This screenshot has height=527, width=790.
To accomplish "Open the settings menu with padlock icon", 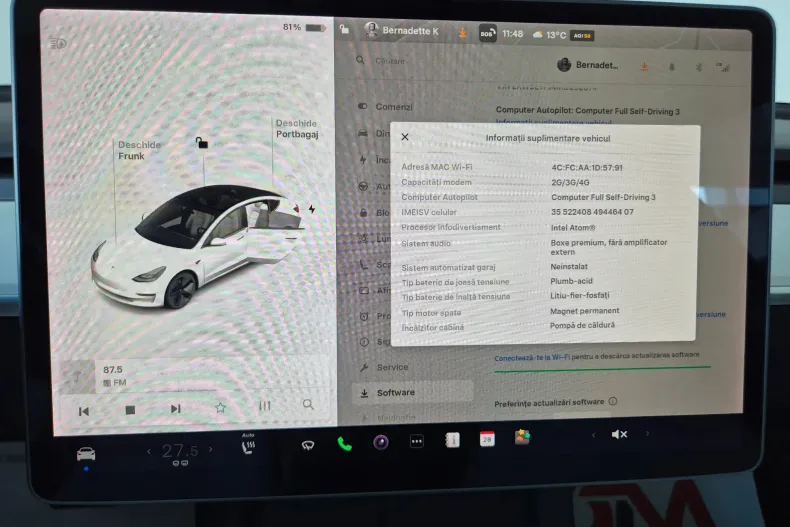I will pyautogui.click(x=363, y=212).
